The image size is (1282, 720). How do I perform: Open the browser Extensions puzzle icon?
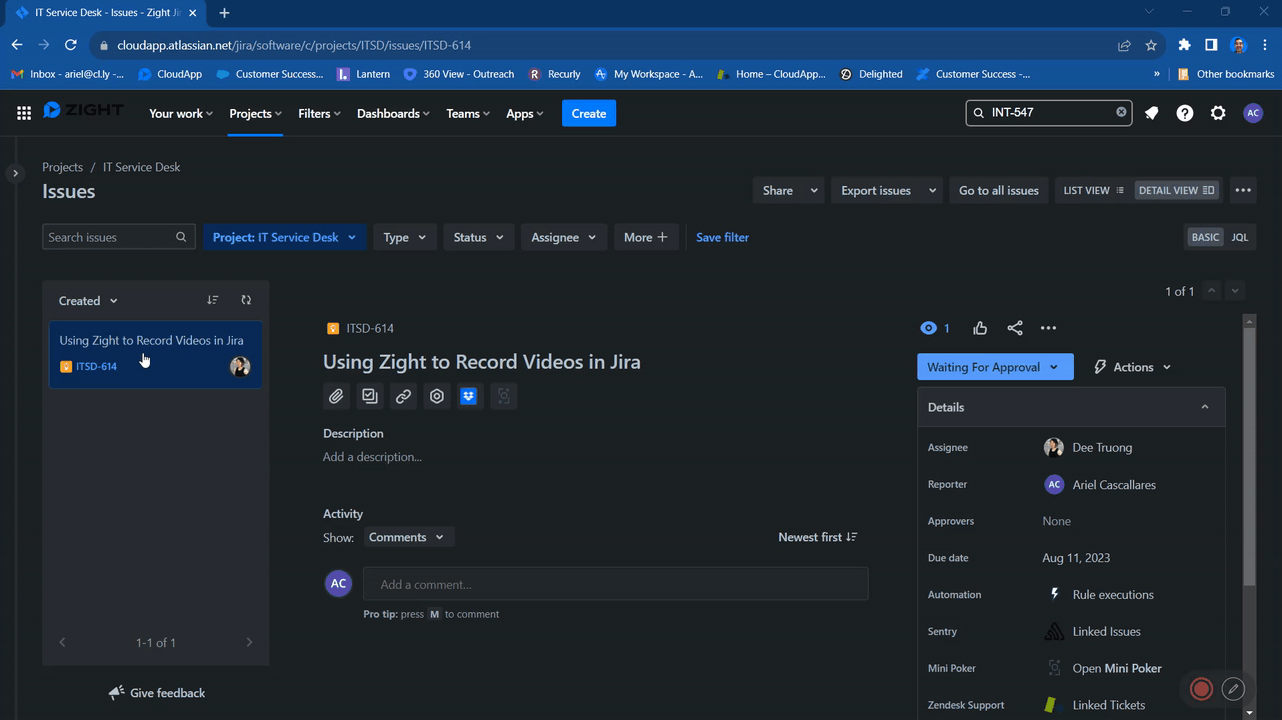coord(1184,45)
